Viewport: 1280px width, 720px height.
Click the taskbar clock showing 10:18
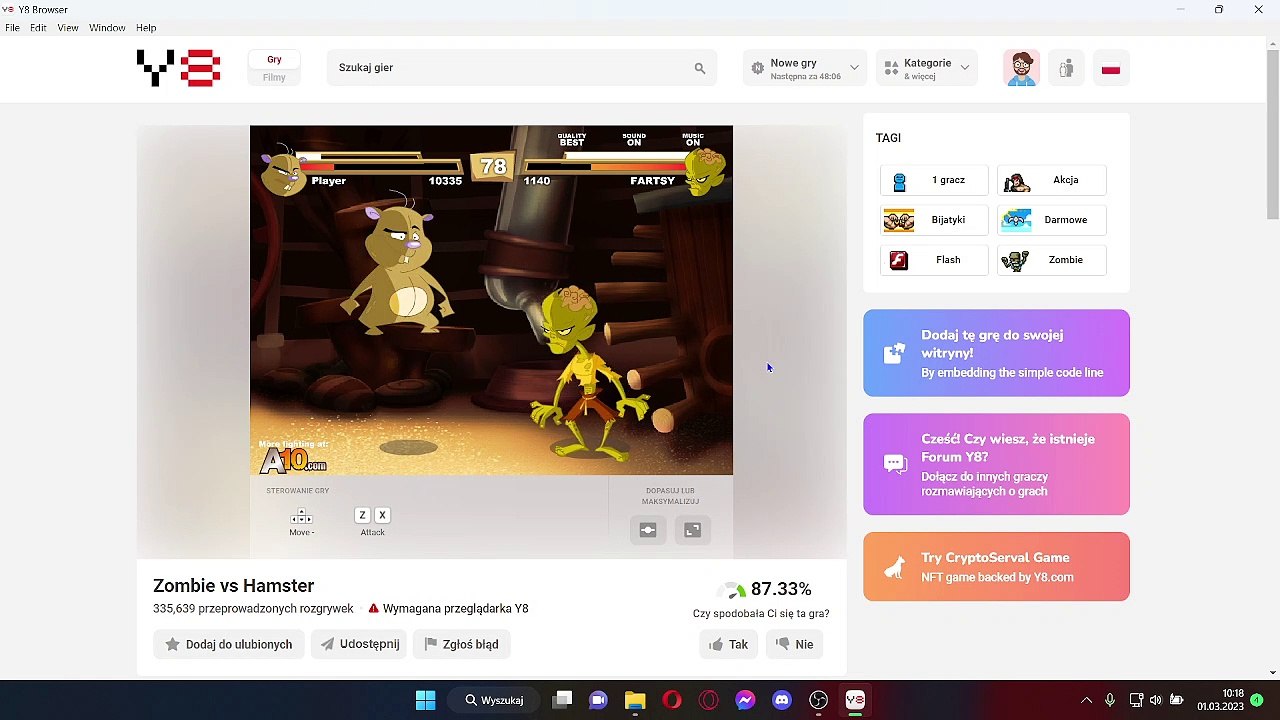point(1220,700)
